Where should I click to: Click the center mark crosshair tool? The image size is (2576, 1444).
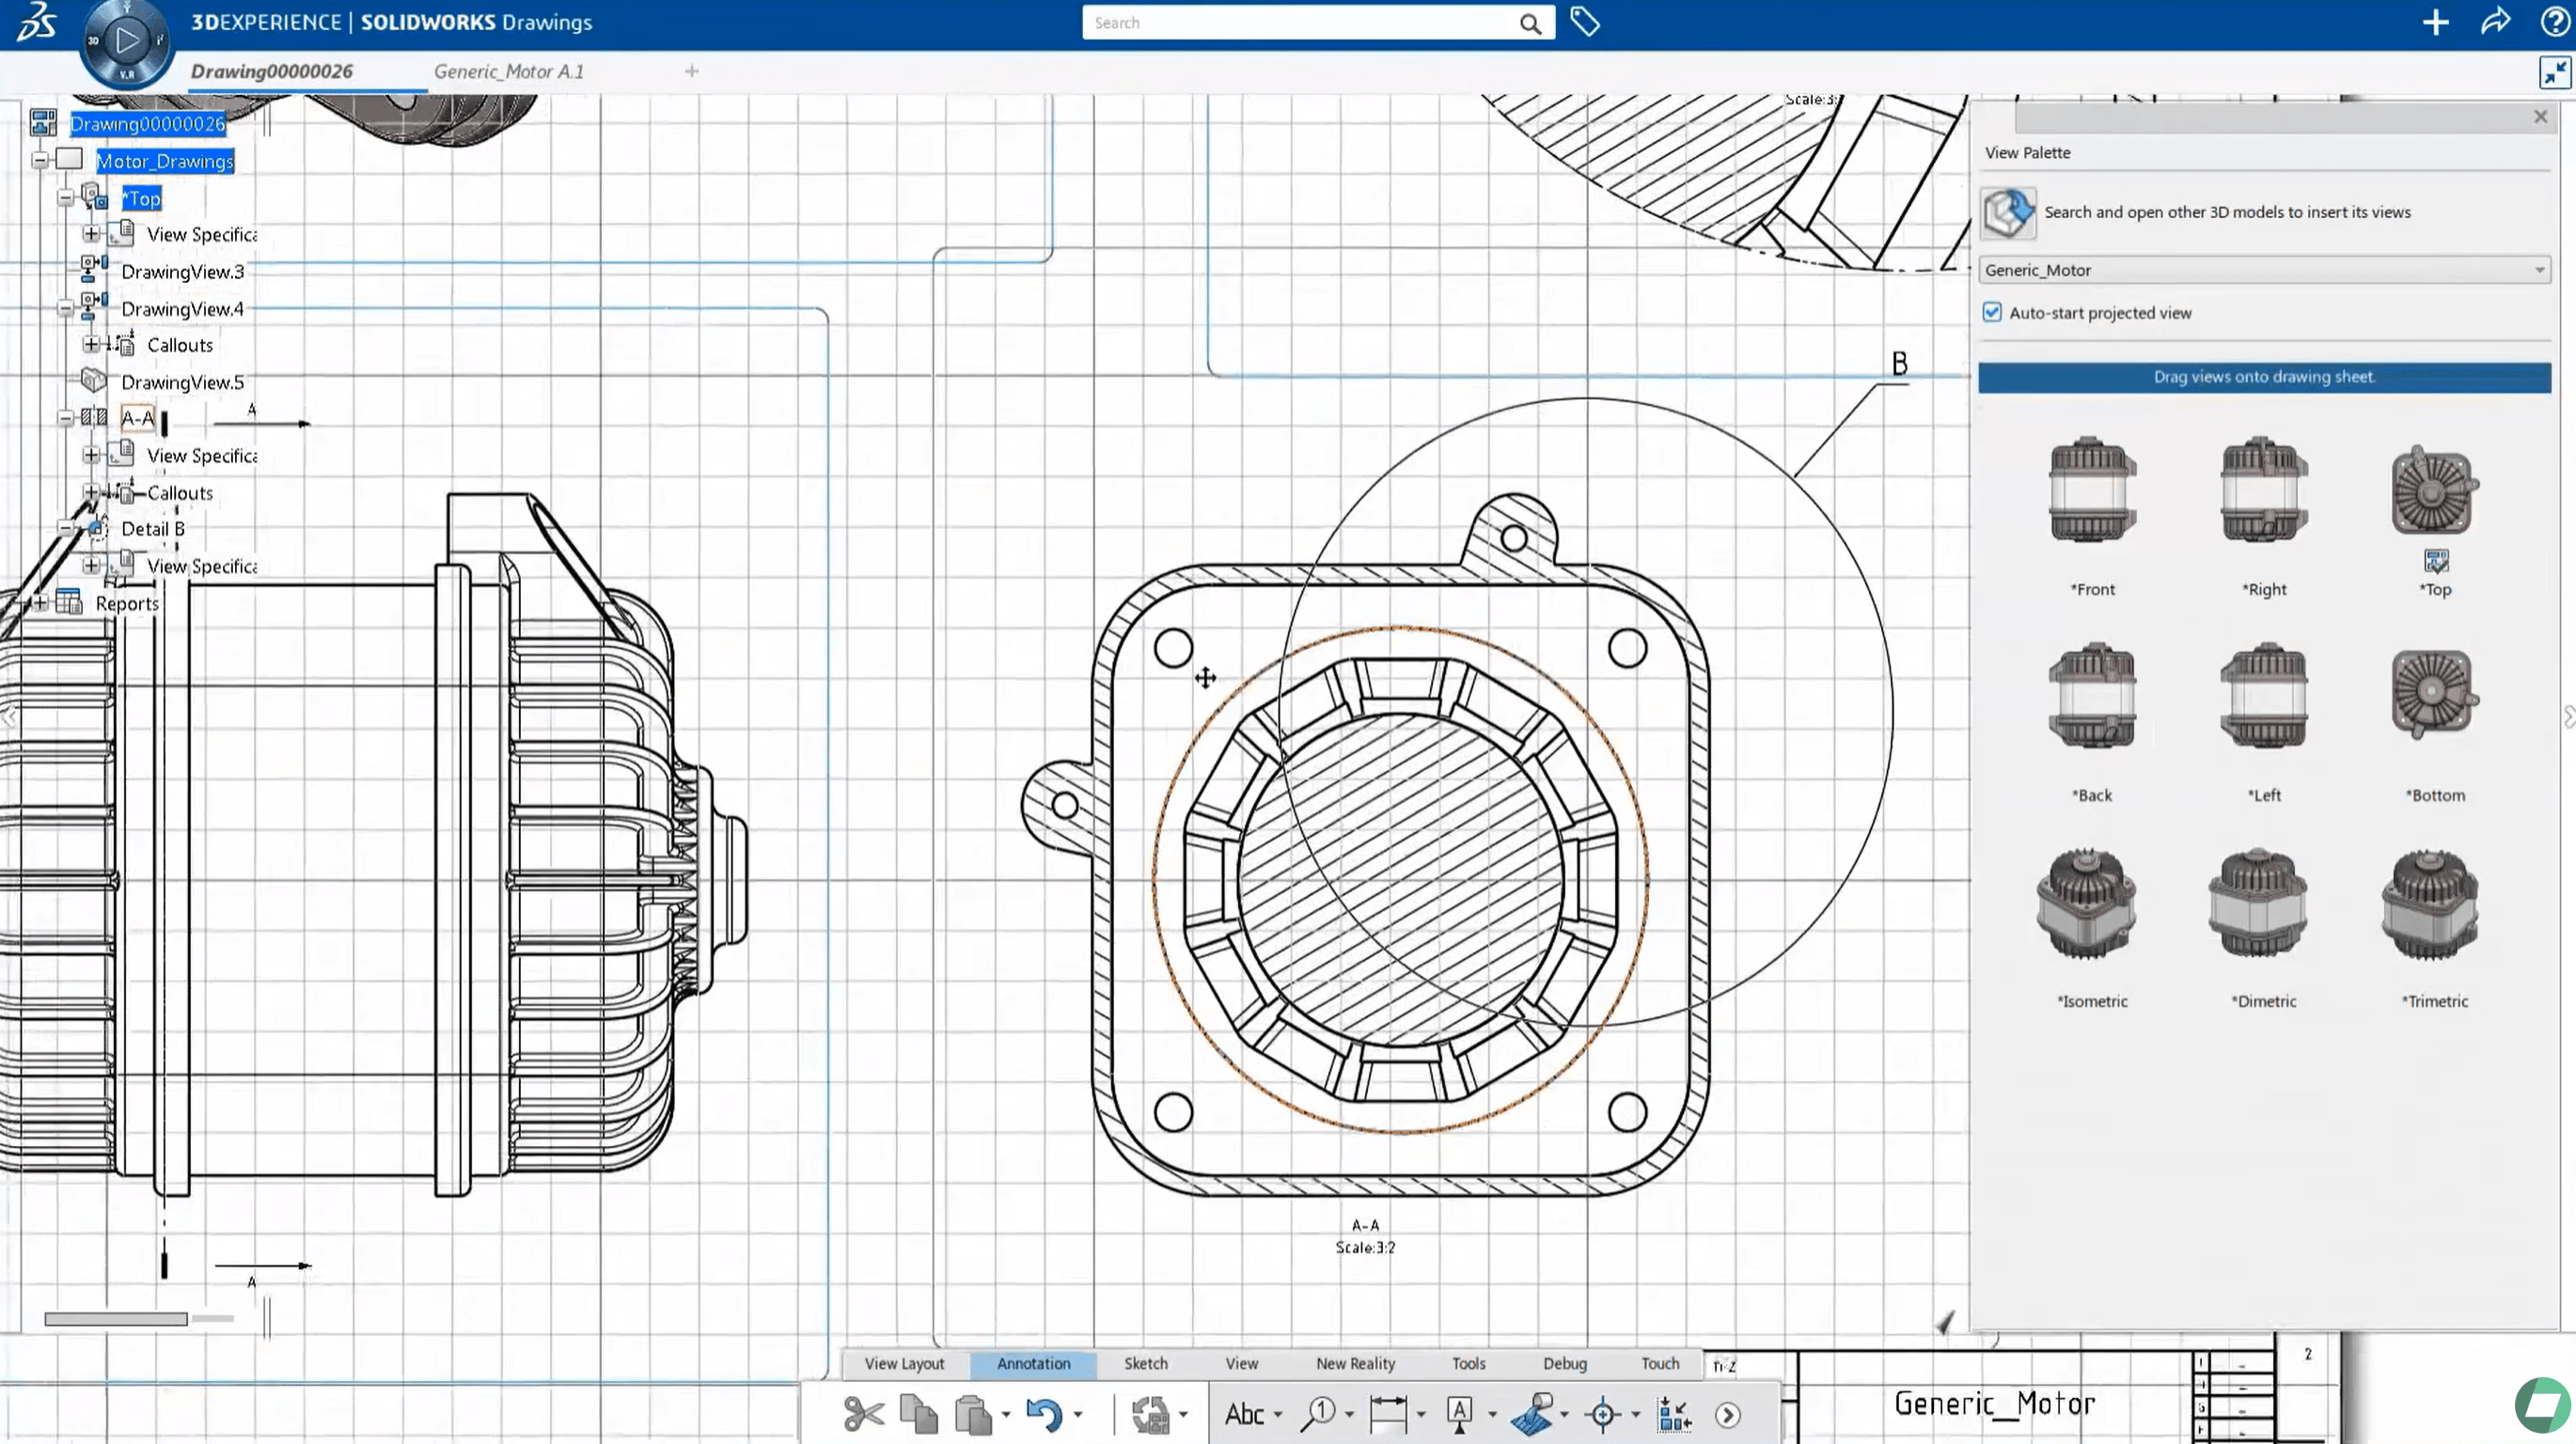(1602, 1414)
